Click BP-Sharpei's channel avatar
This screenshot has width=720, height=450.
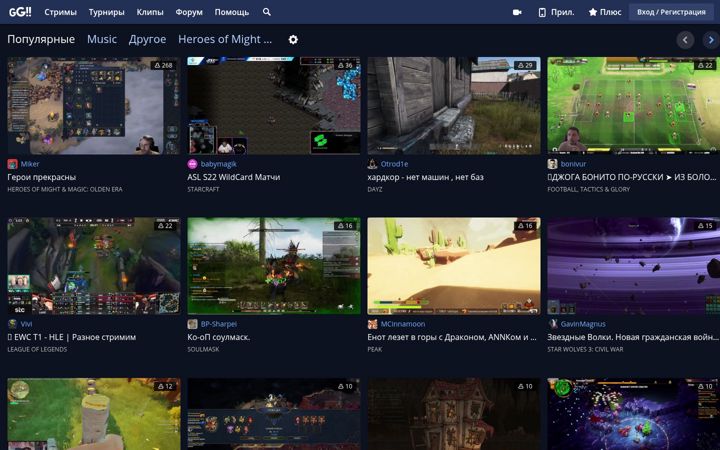pos(192,324)
